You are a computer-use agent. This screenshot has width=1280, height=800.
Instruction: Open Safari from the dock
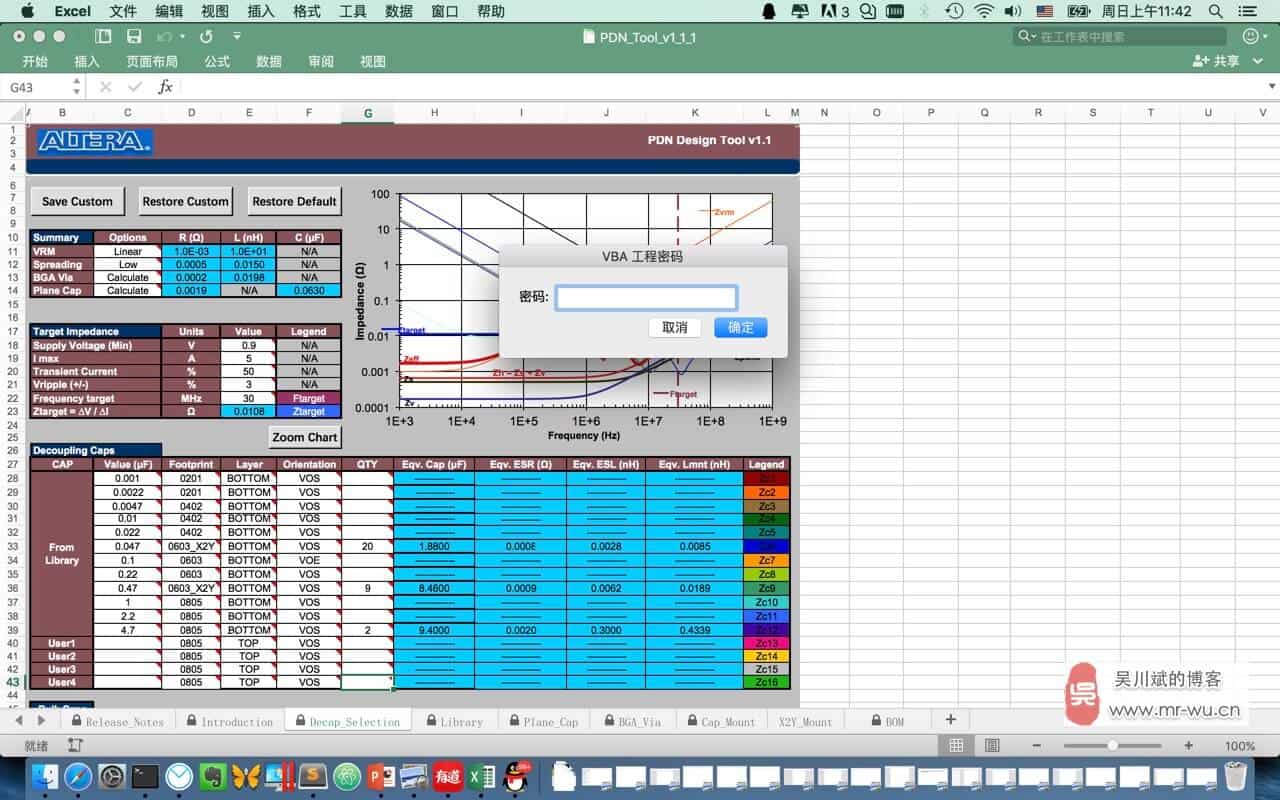78,776
